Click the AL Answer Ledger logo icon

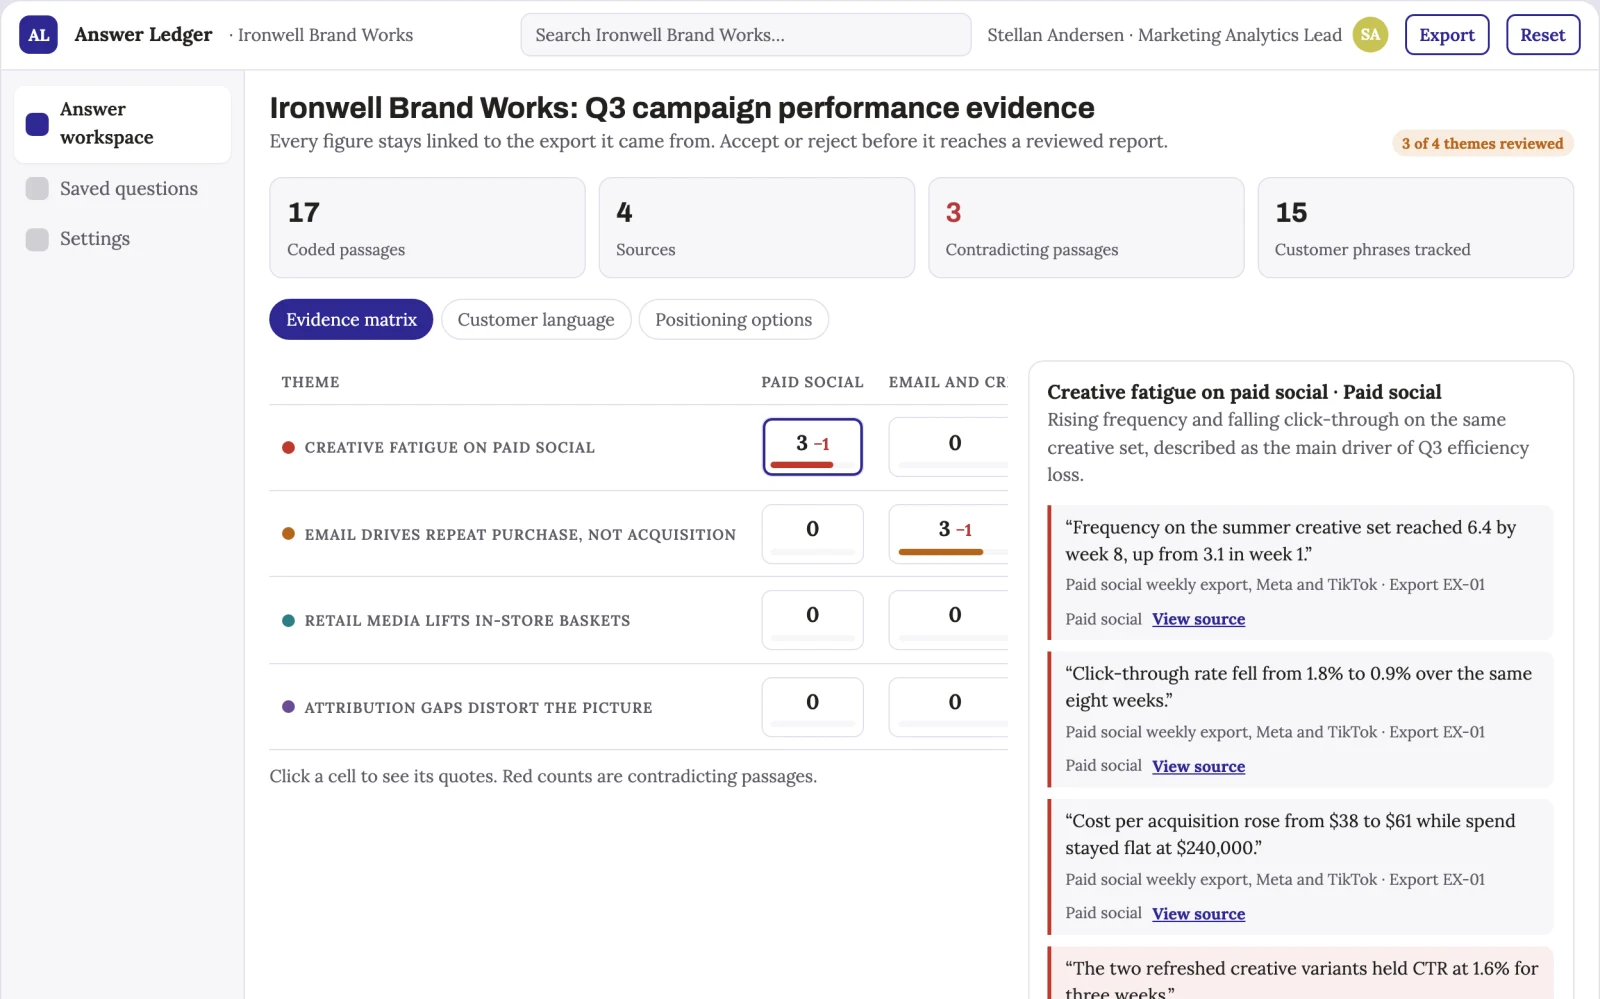[38, 35]
